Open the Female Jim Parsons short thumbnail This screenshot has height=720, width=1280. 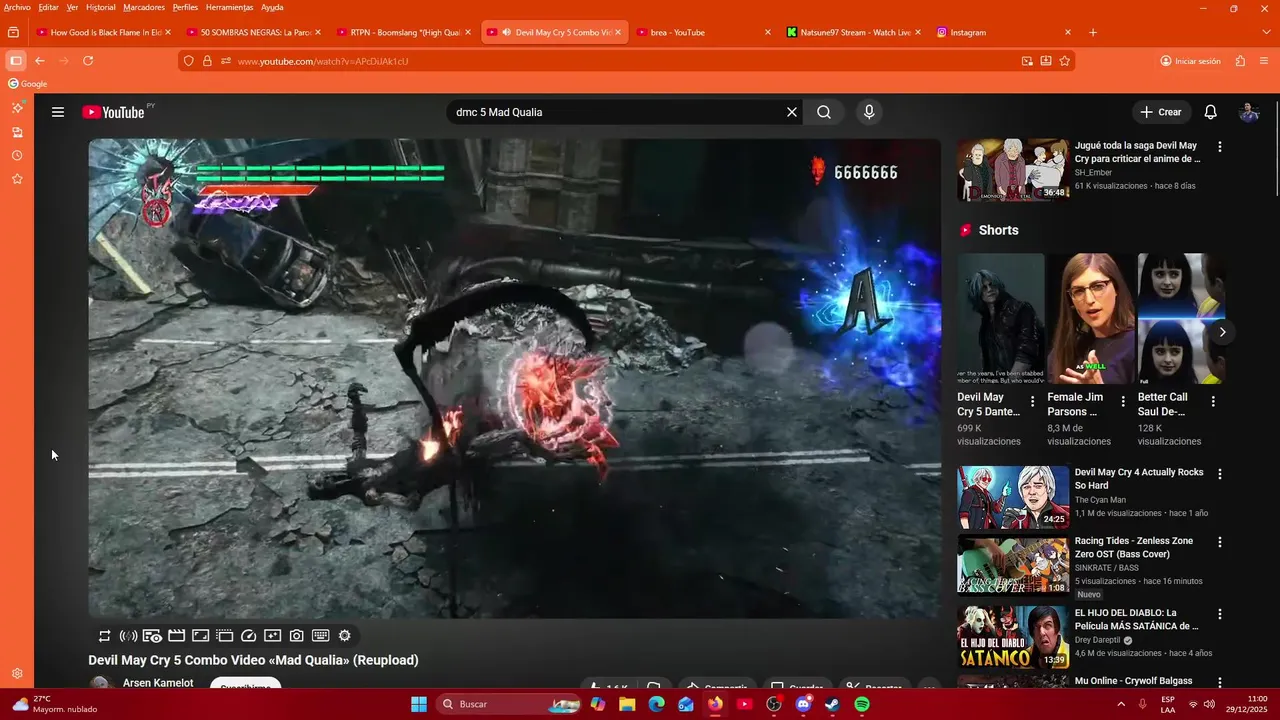[1091, 318]
